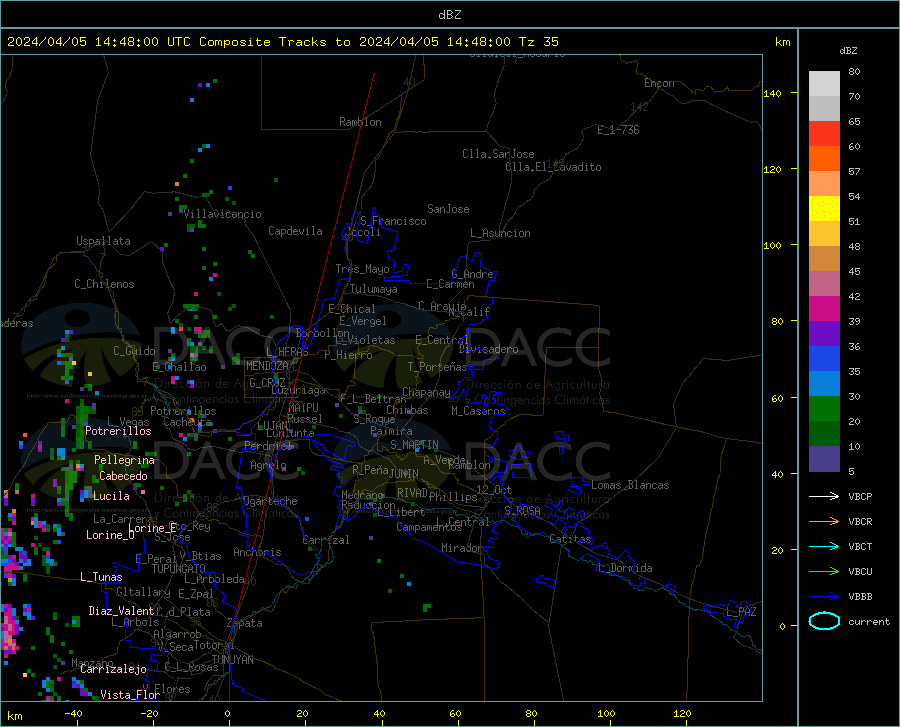Click the 120 km horizontal axis tick
This screenshot has height=727, width=900.
point(682,714)
